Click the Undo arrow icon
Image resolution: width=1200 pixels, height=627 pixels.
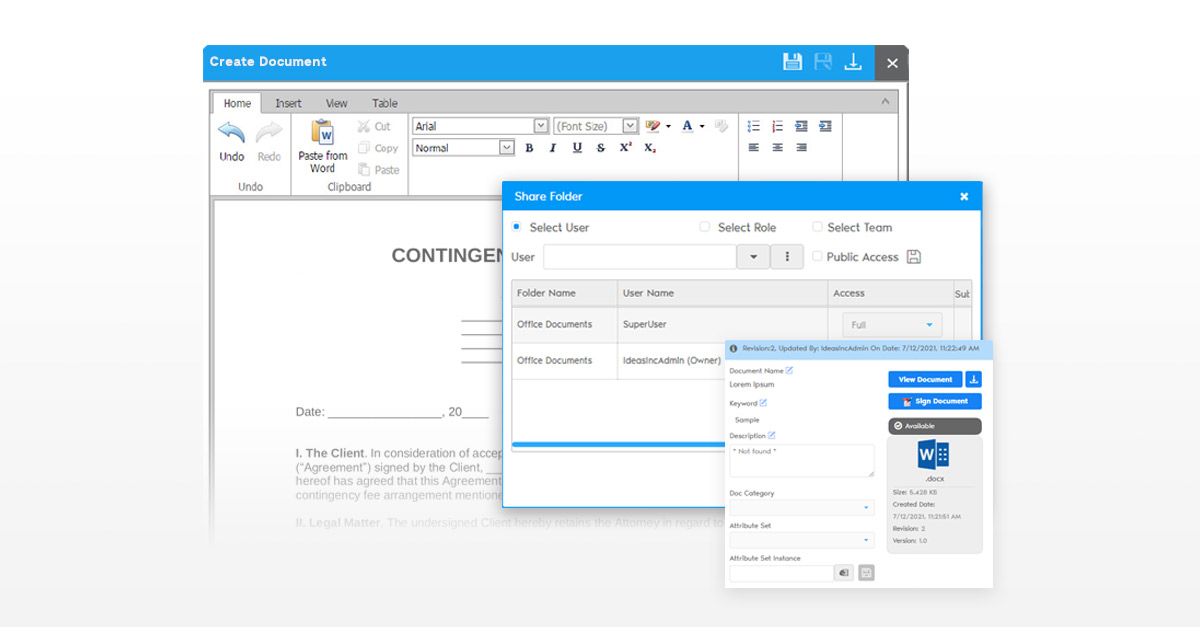[x=231, y=132]
